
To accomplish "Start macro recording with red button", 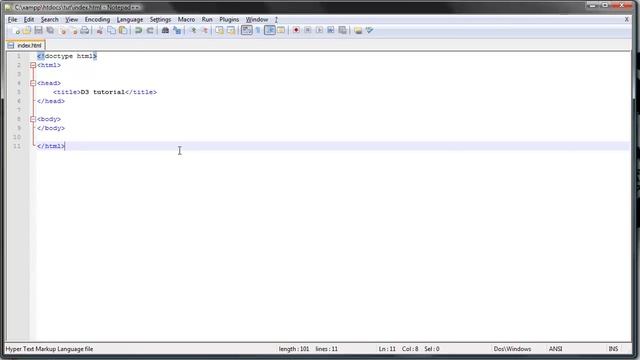I will coord(296,31).
